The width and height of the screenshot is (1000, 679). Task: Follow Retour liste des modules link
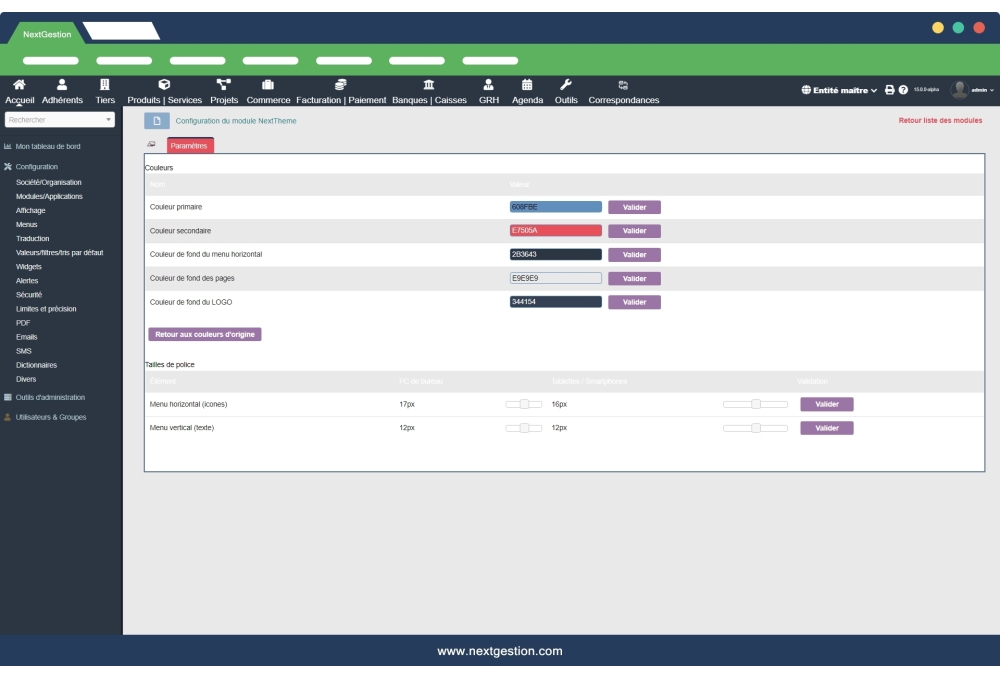tap(940, 120)
